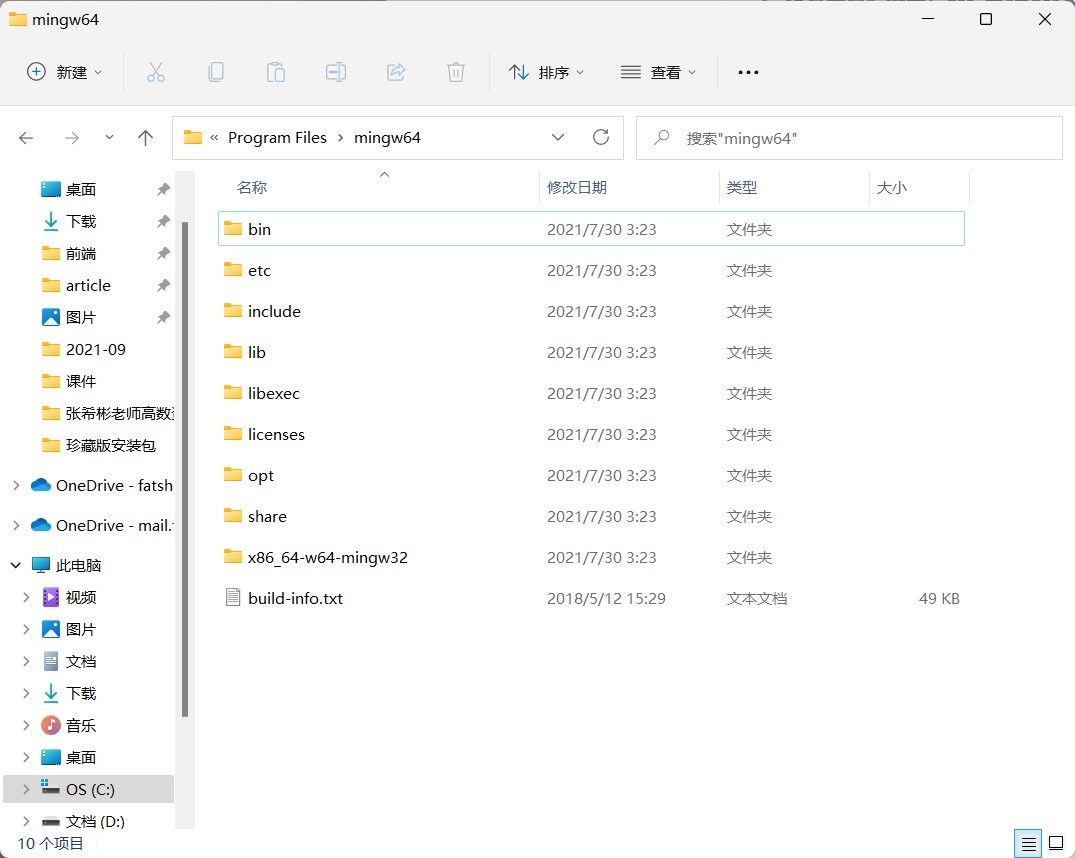The height and width of the screenshot is (858, 1075).
Task: Open 2021-09 in quick access
Action: (96, 349)
